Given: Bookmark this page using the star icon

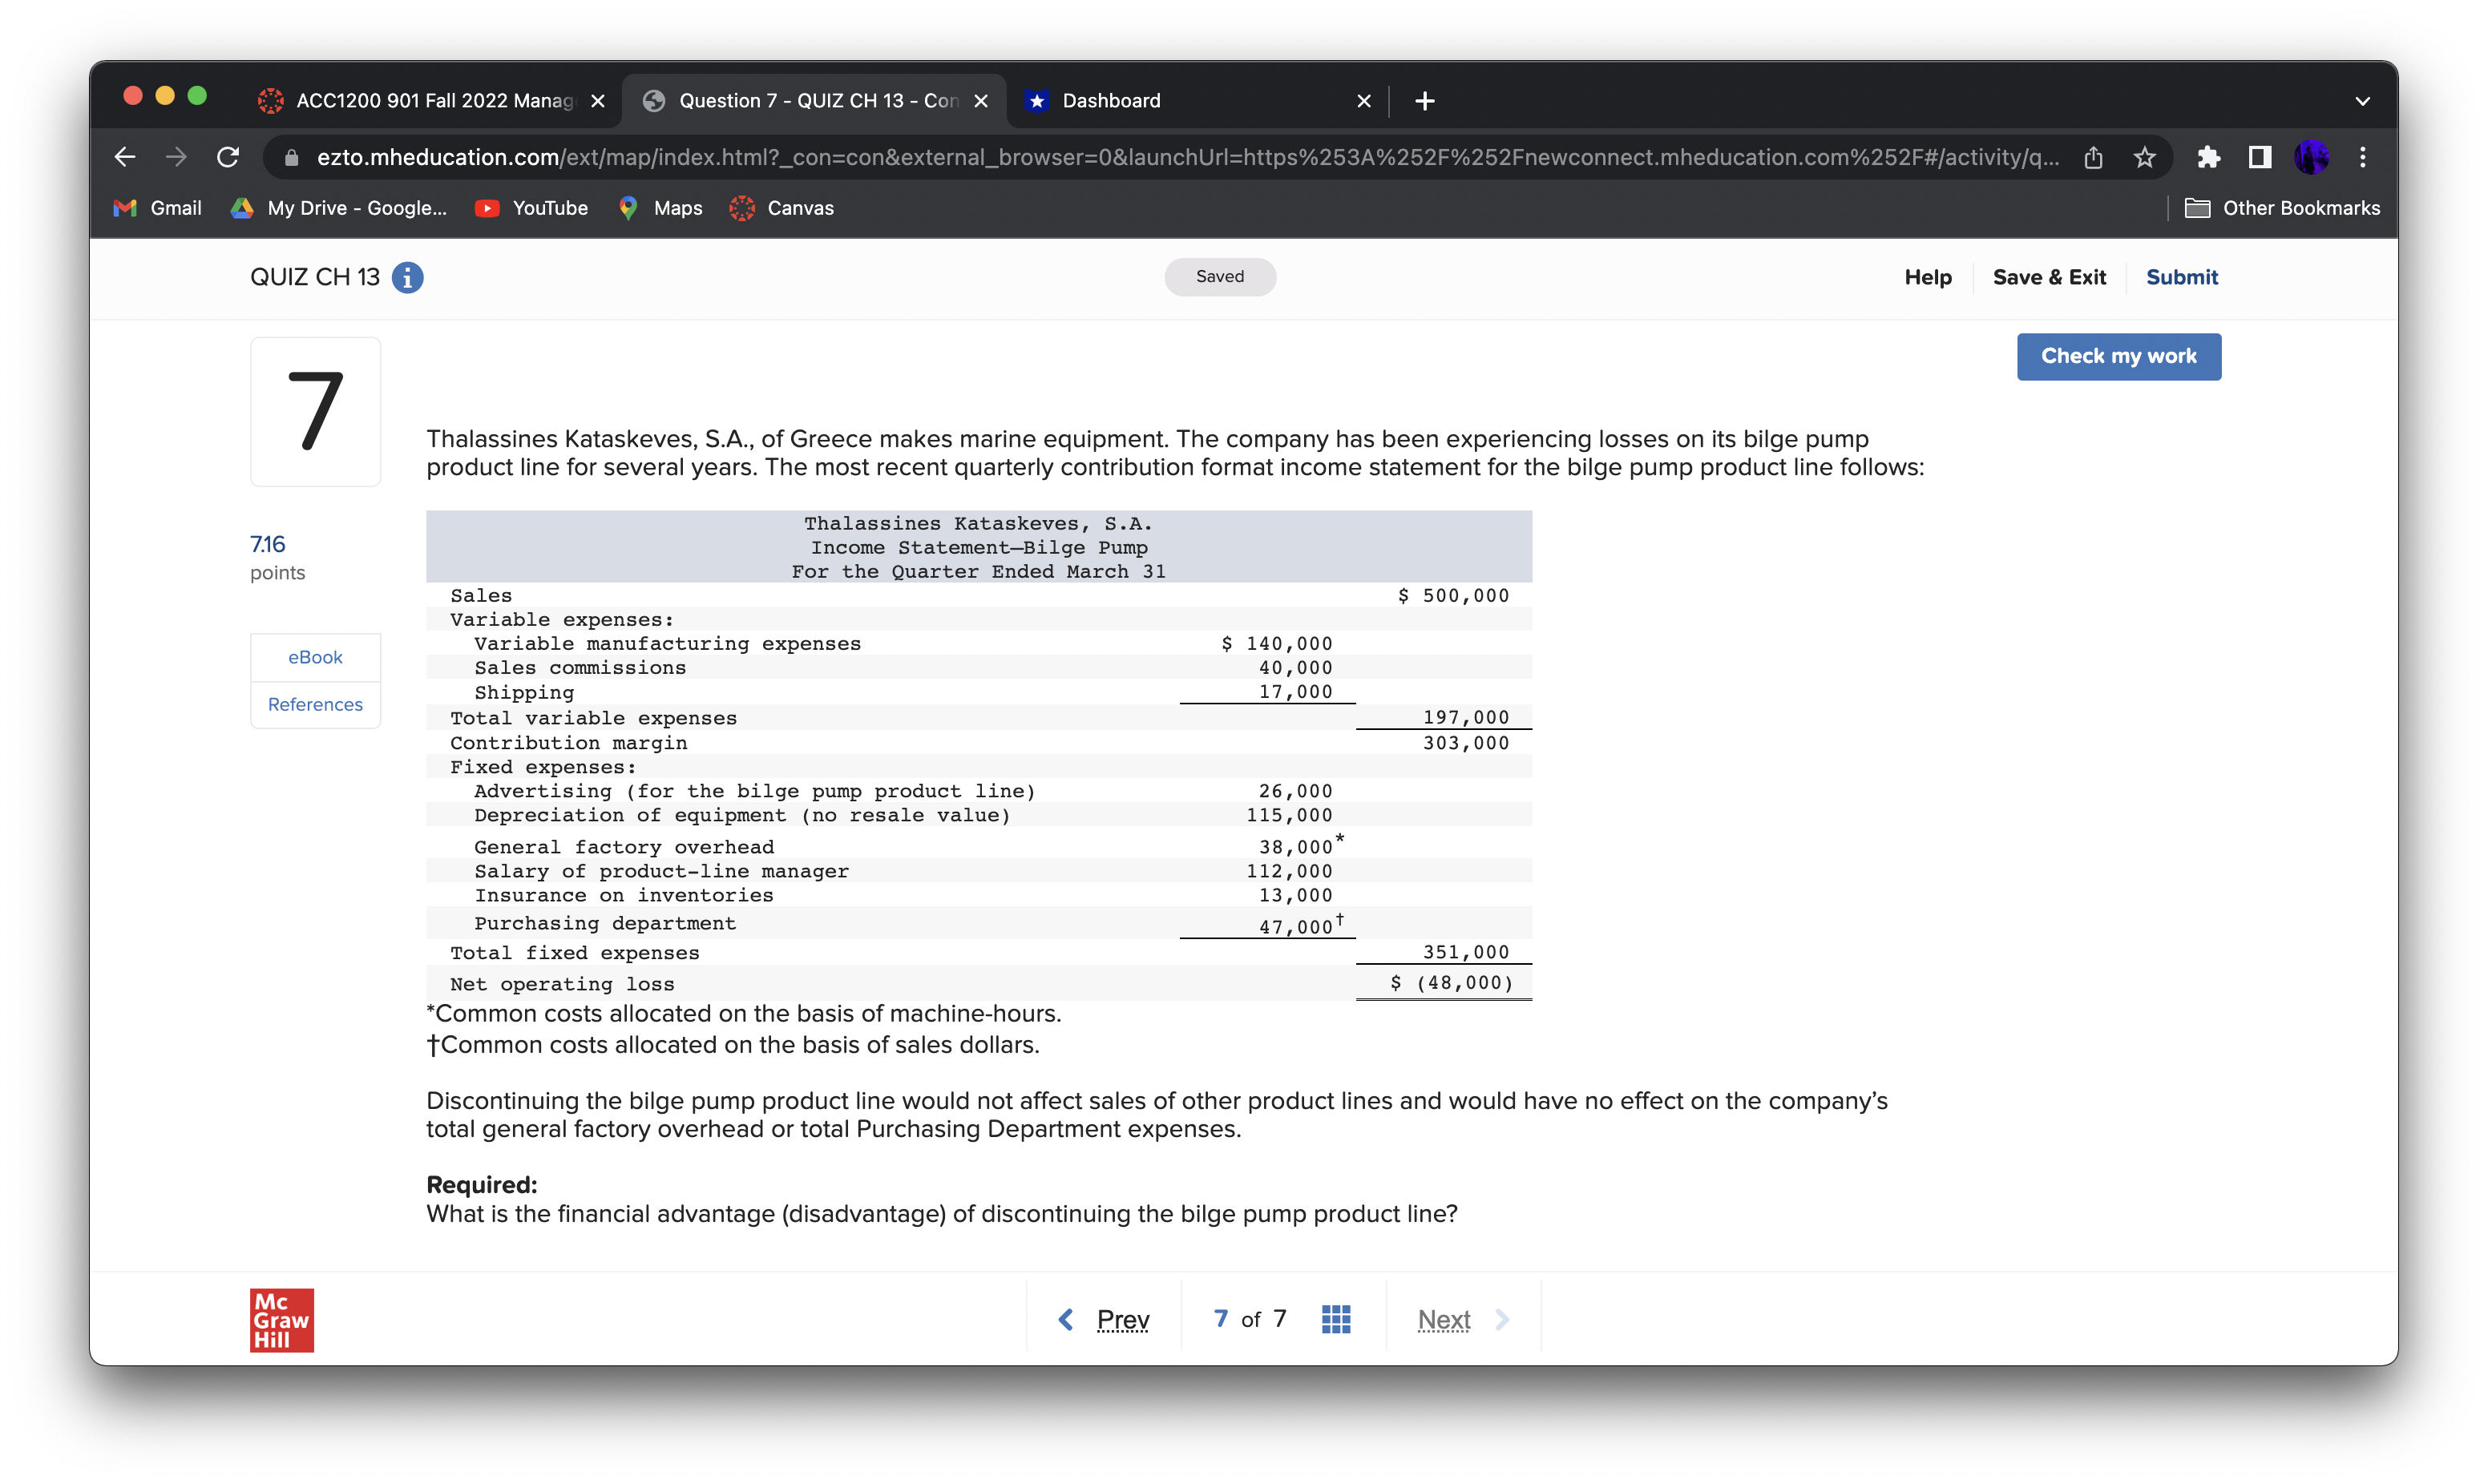Looking at the screenshot, I should [2143, 157].
